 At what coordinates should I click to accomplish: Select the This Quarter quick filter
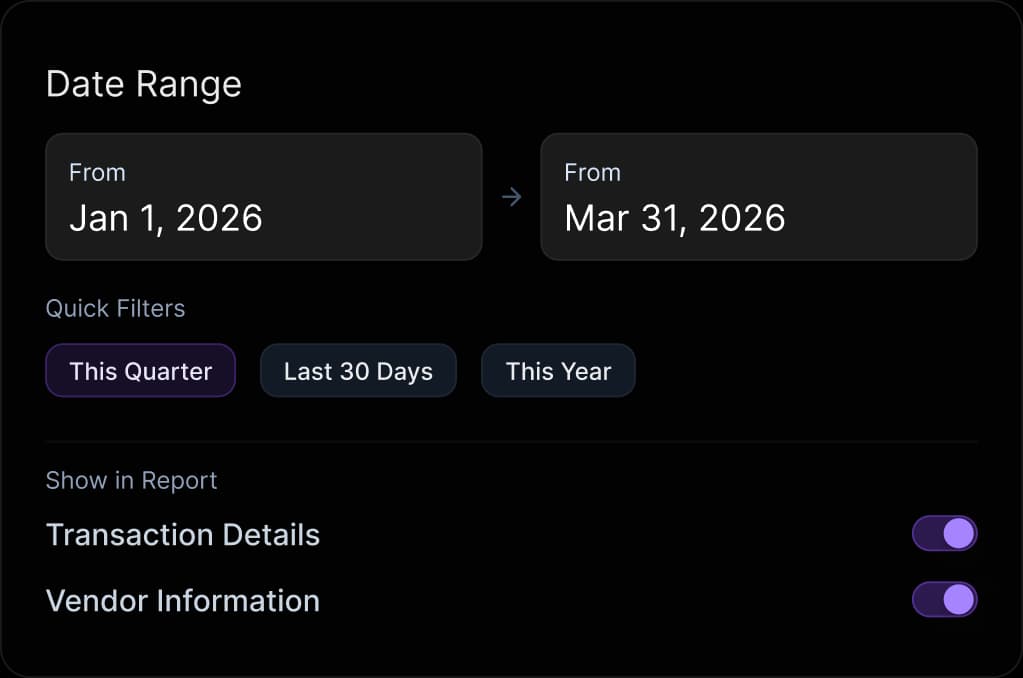tap(140, 371)
